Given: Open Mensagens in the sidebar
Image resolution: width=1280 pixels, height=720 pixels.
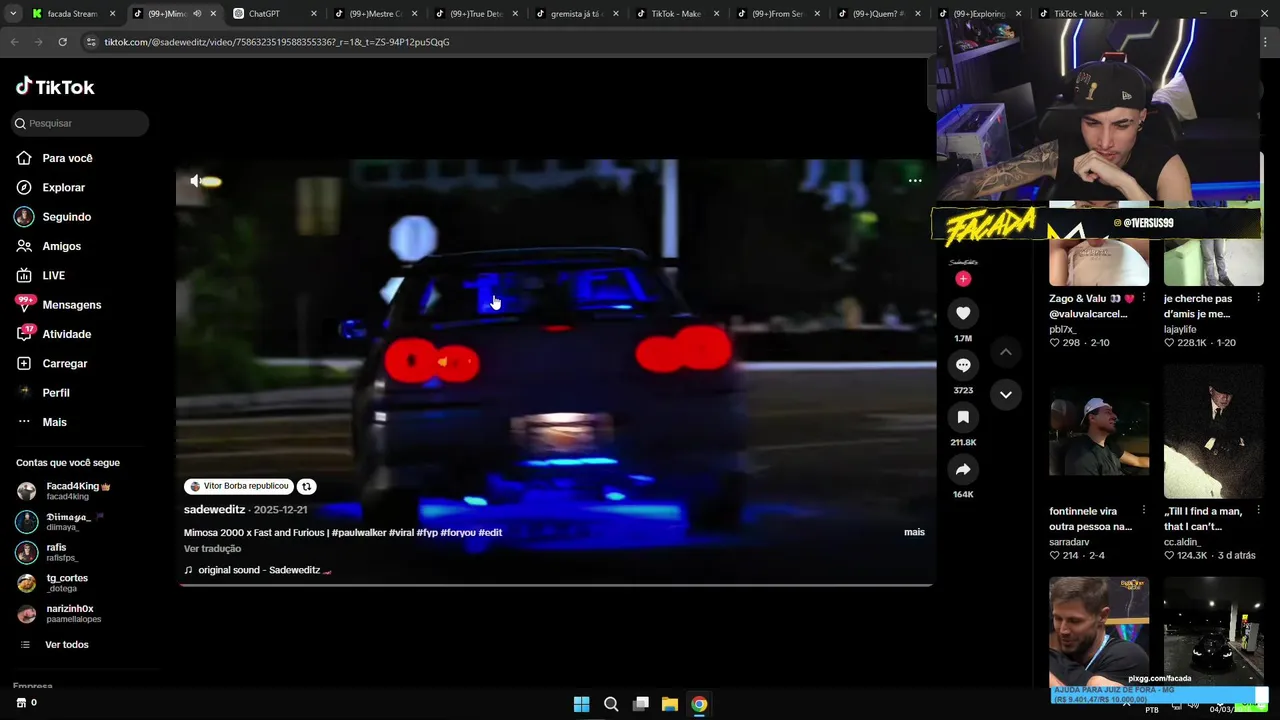Looking at the screenshot, I should click(x=71, y=305).
